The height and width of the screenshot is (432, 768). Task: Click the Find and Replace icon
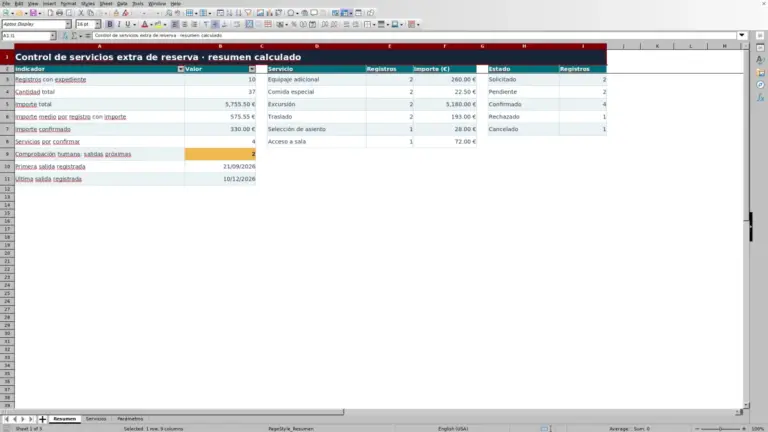168,13
